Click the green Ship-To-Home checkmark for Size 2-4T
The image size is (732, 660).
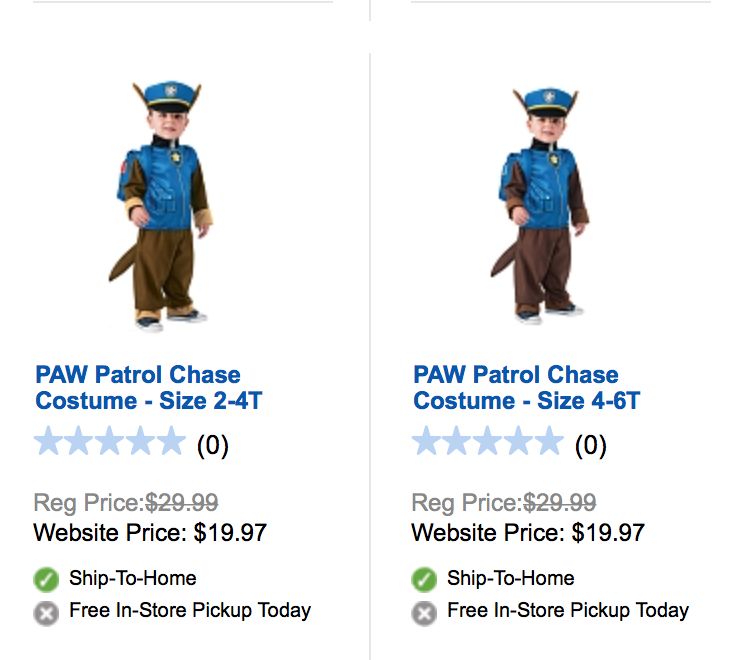click(46, 580)
